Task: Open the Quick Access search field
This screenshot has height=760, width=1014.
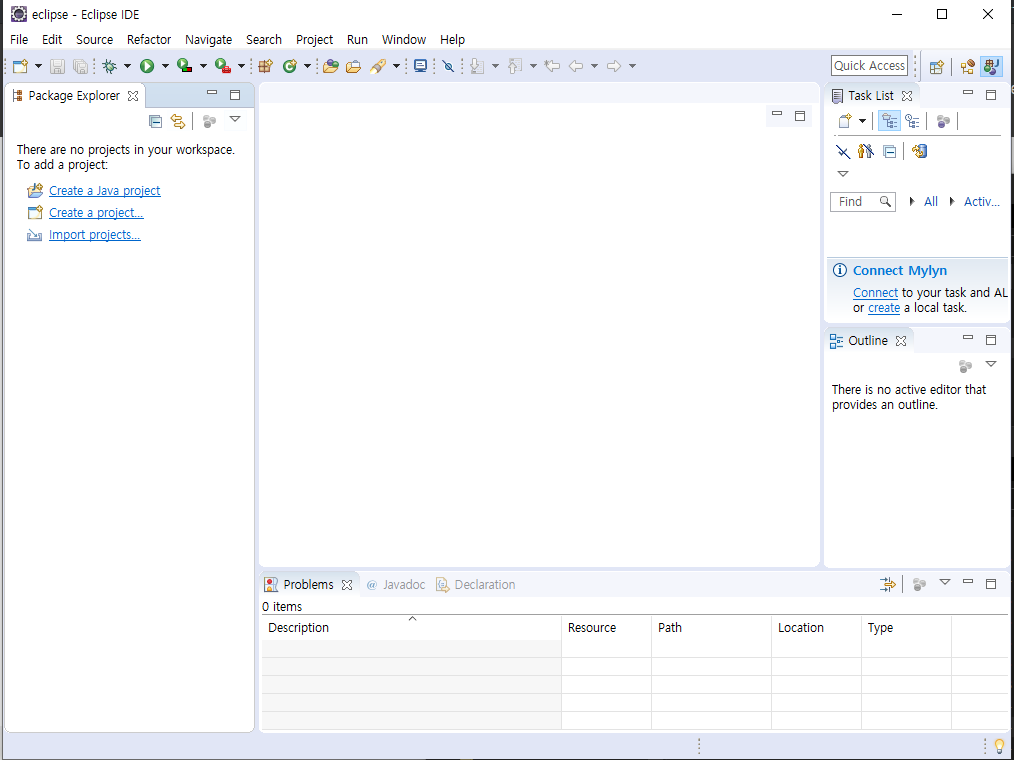Action: click(x=869, y=66)
